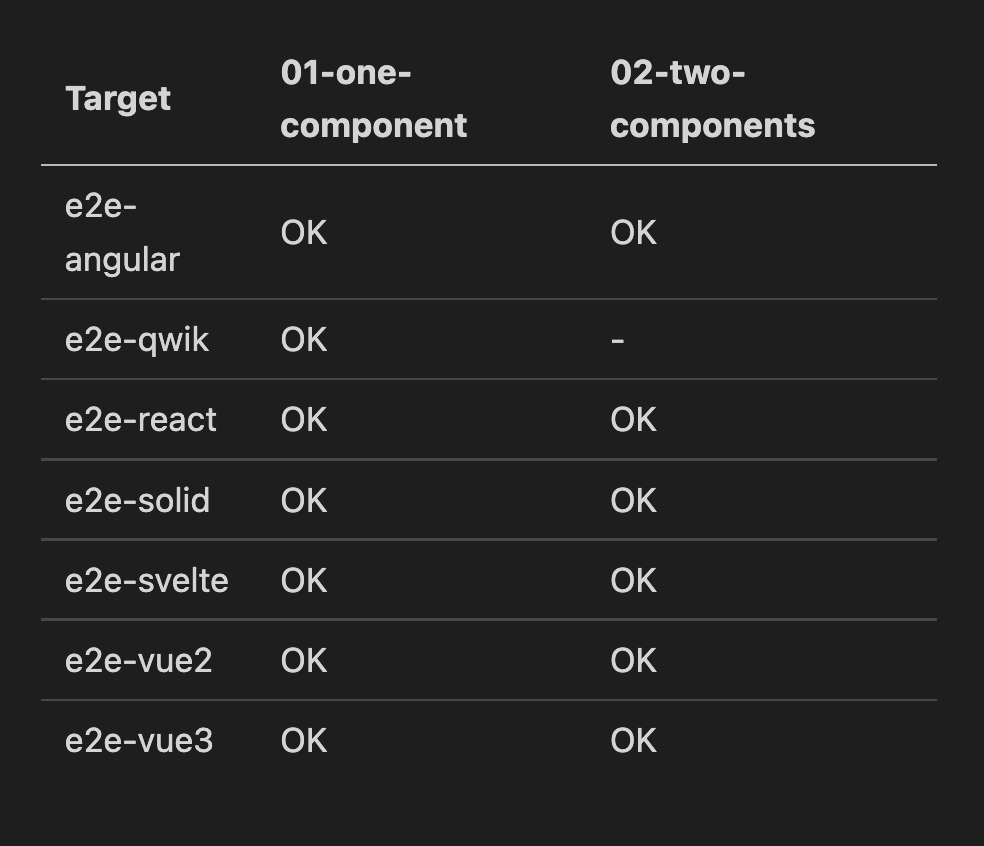Viewport: 984px width, 846px height.
Task: Click e2e-svelte's 02-two-components OK cell
Action: pos(634,581)
